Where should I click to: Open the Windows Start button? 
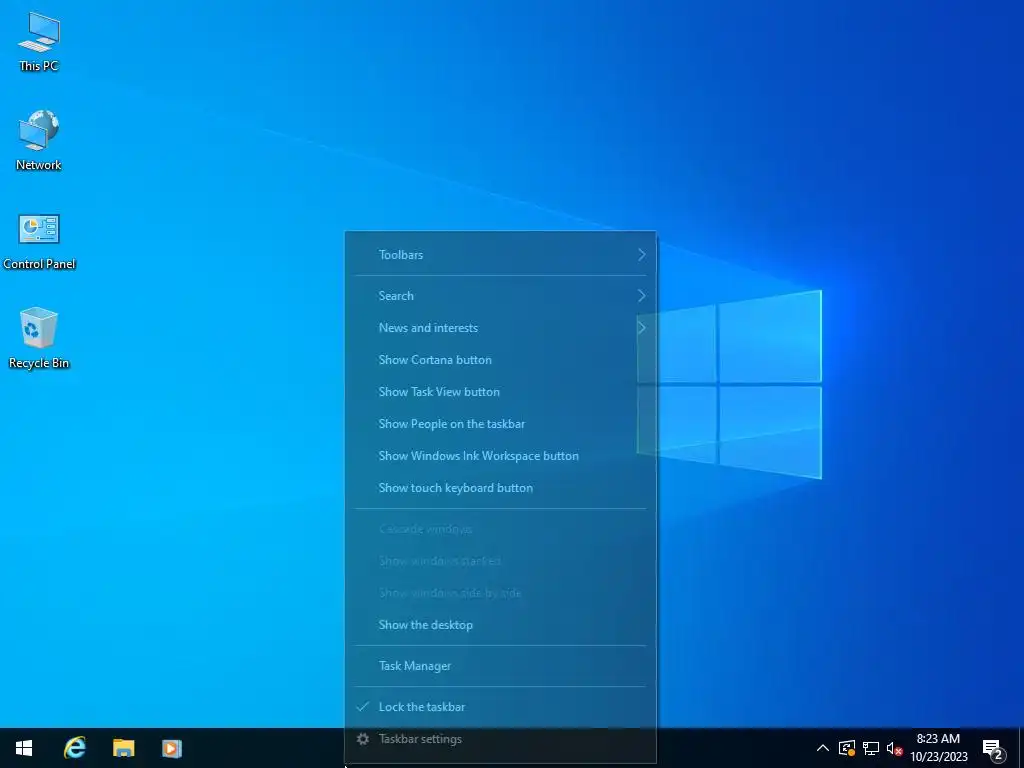24,748
